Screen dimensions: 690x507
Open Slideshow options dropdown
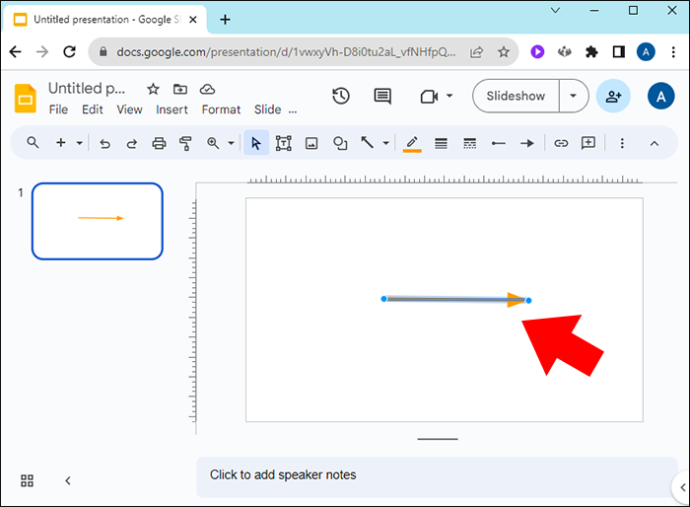573,96
